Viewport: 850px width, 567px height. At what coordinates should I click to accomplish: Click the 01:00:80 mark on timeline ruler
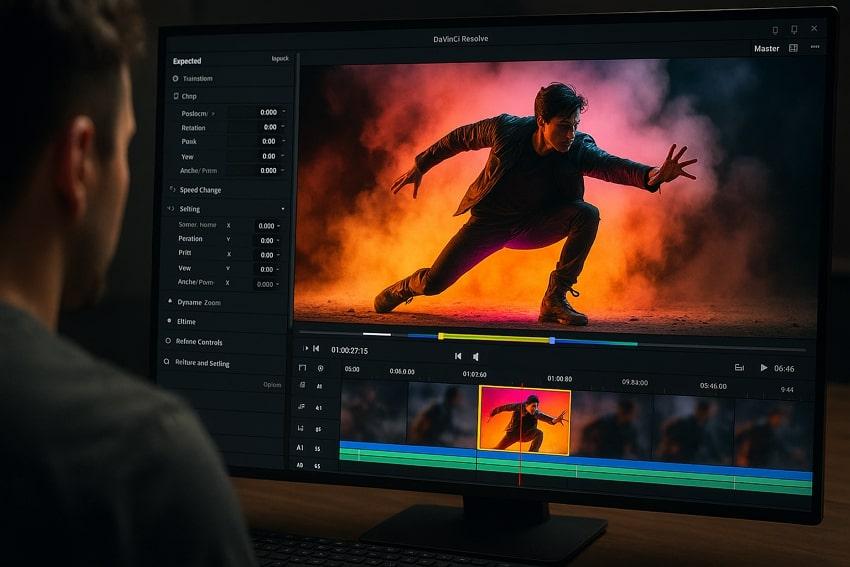pyautogui.click(x=559, y=378)
